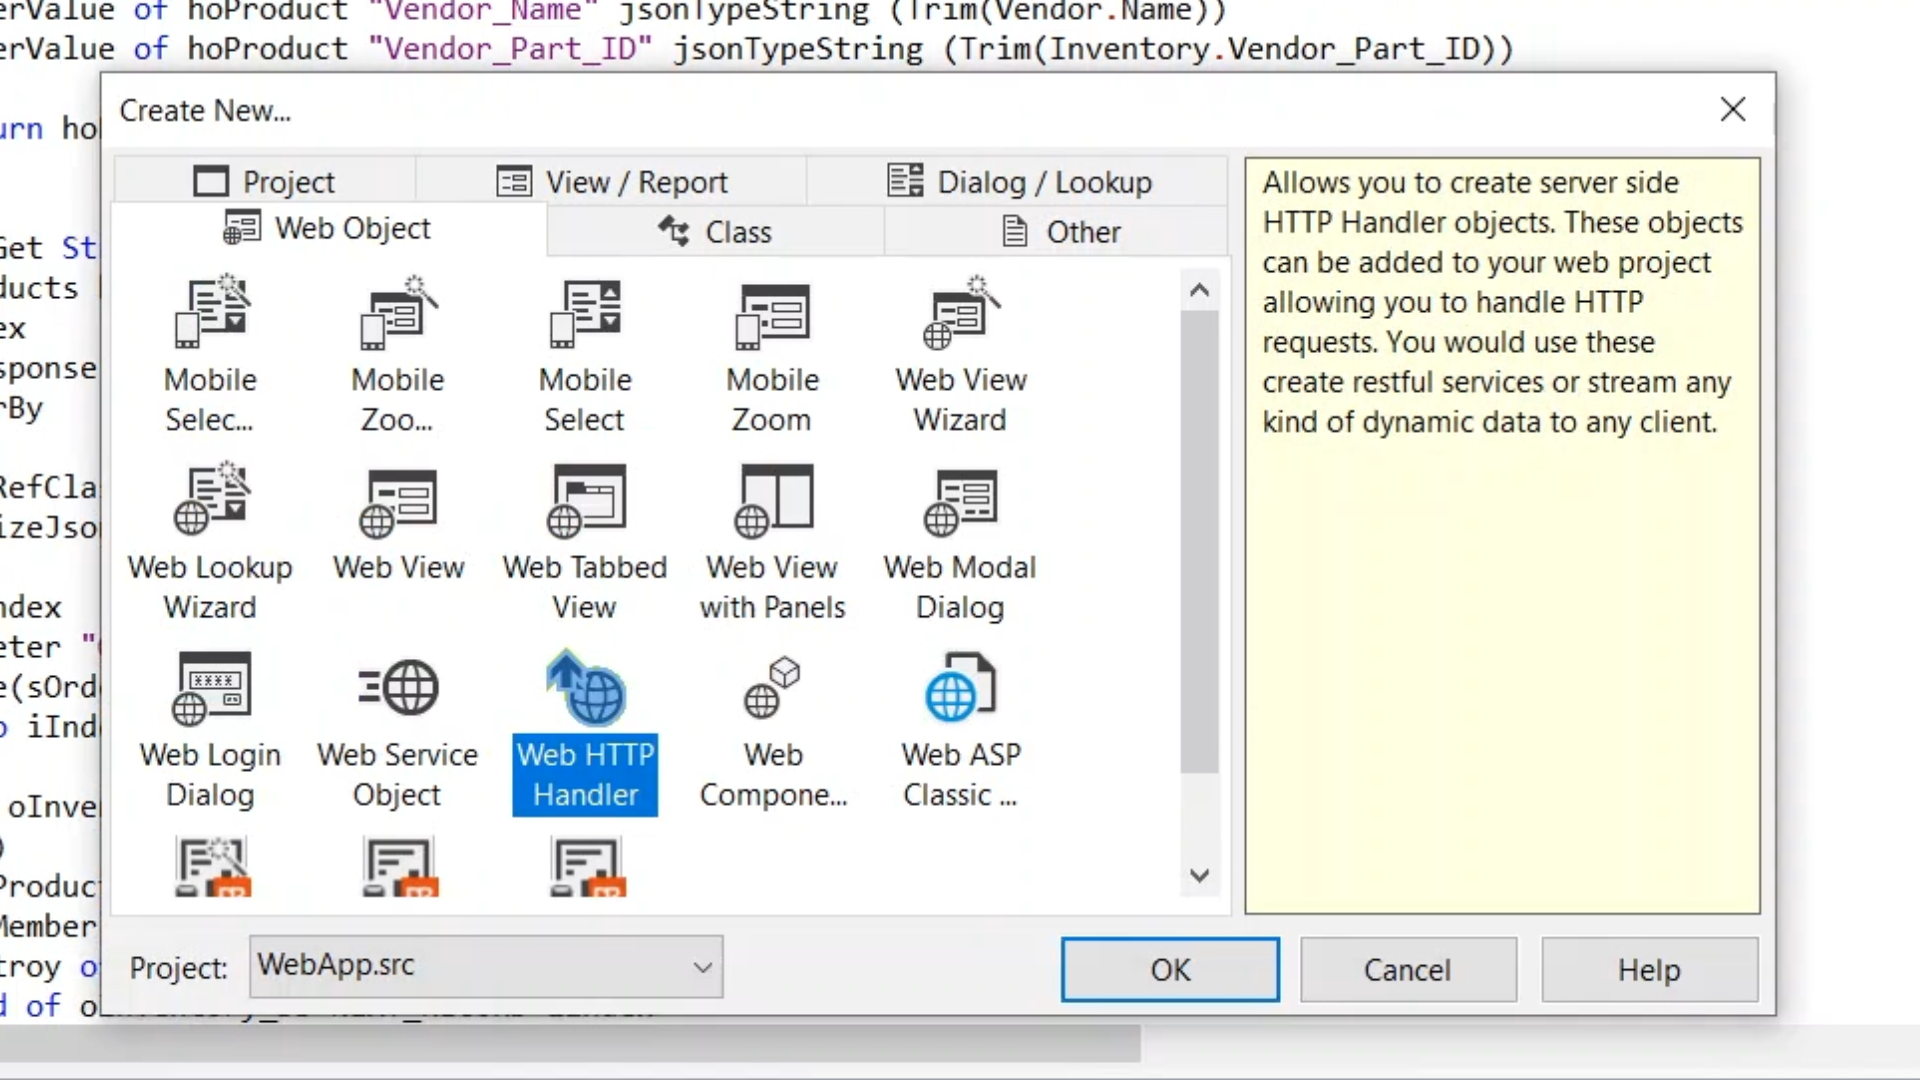Click the Cancel button
Viewport: 1920px width, 1080px height.
pyautogui.click(x=1407, y=970)
